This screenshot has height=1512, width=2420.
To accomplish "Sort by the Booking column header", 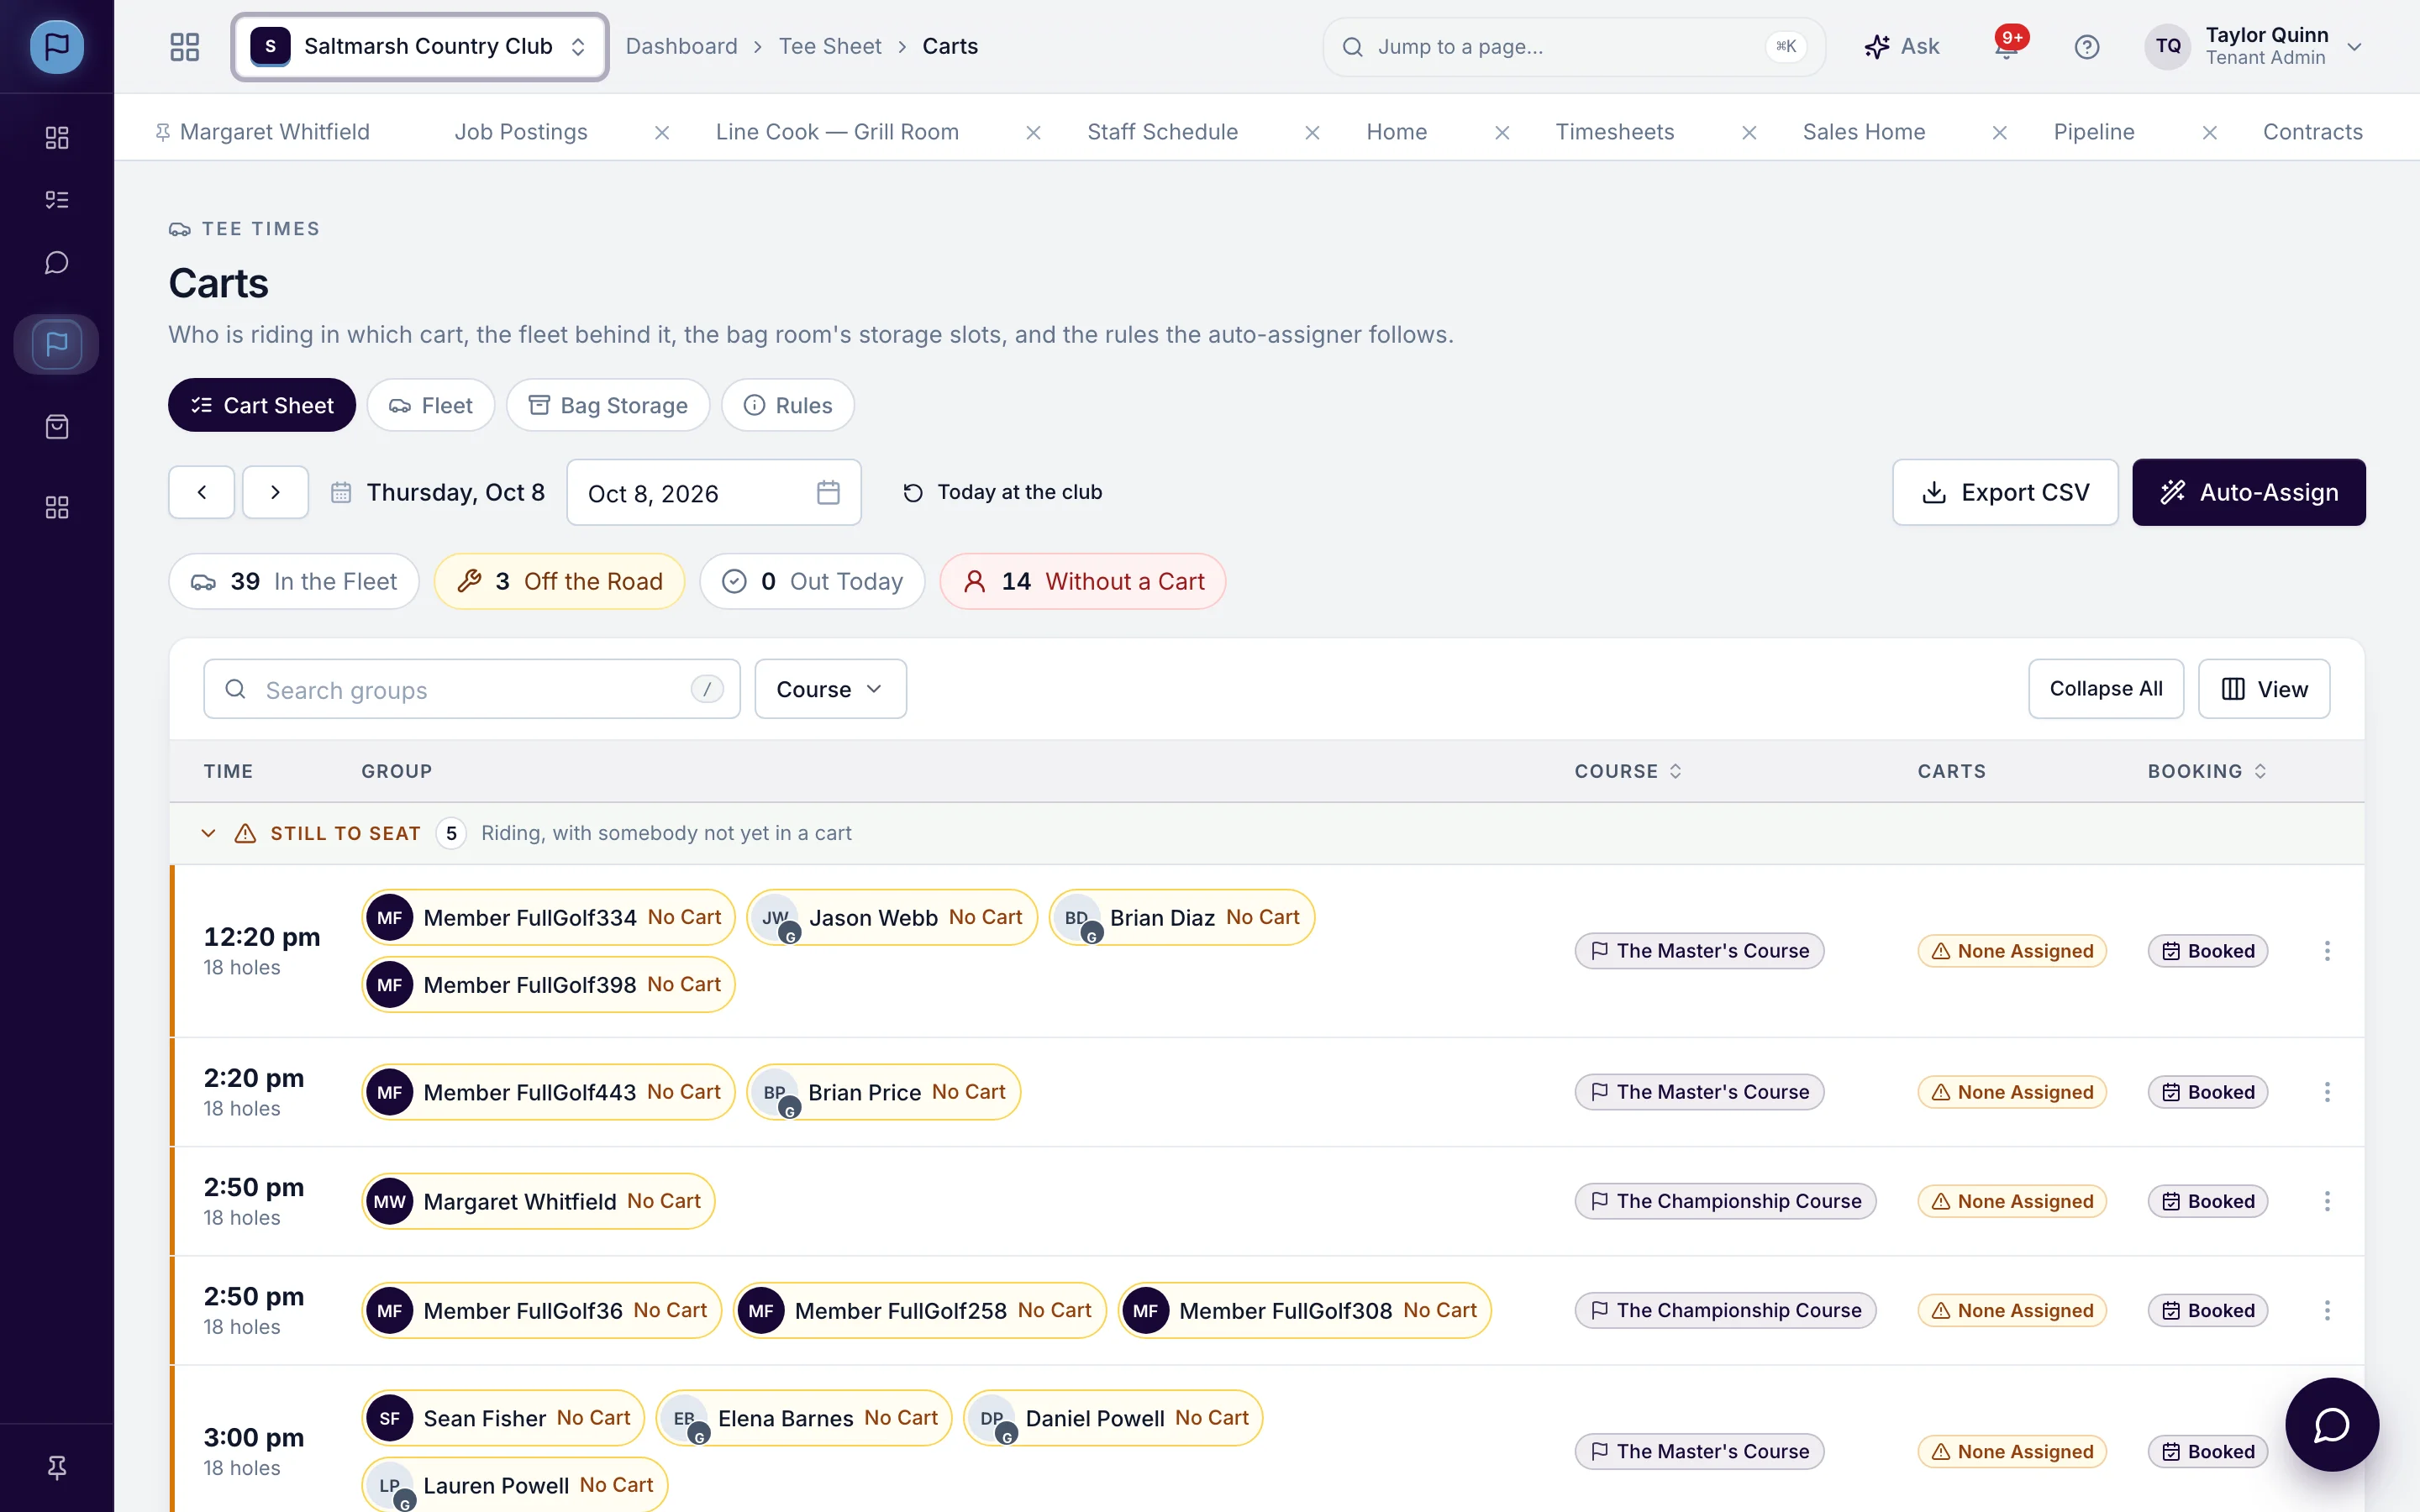I will coord(2207,771).
